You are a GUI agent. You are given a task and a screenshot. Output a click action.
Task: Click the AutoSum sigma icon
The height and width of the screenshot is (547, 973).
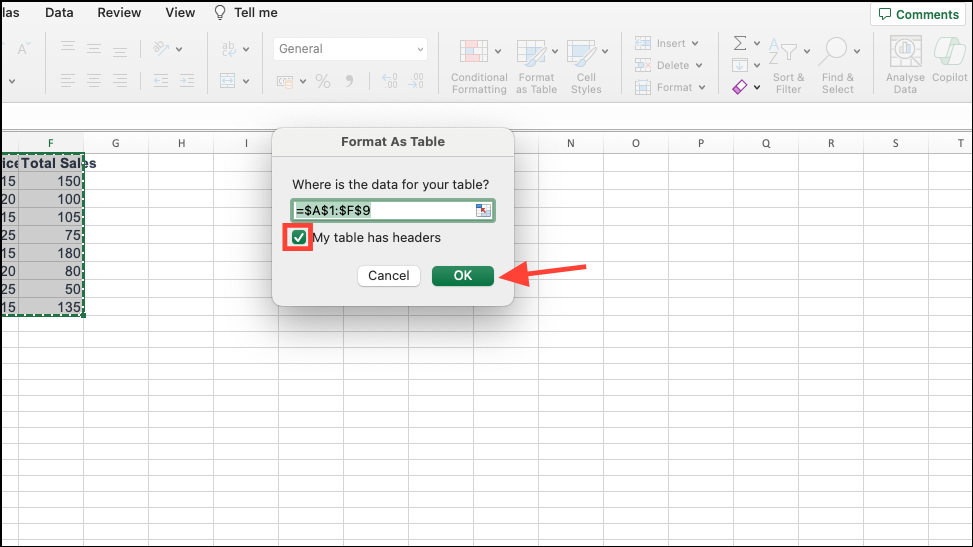tap(740, 43)
